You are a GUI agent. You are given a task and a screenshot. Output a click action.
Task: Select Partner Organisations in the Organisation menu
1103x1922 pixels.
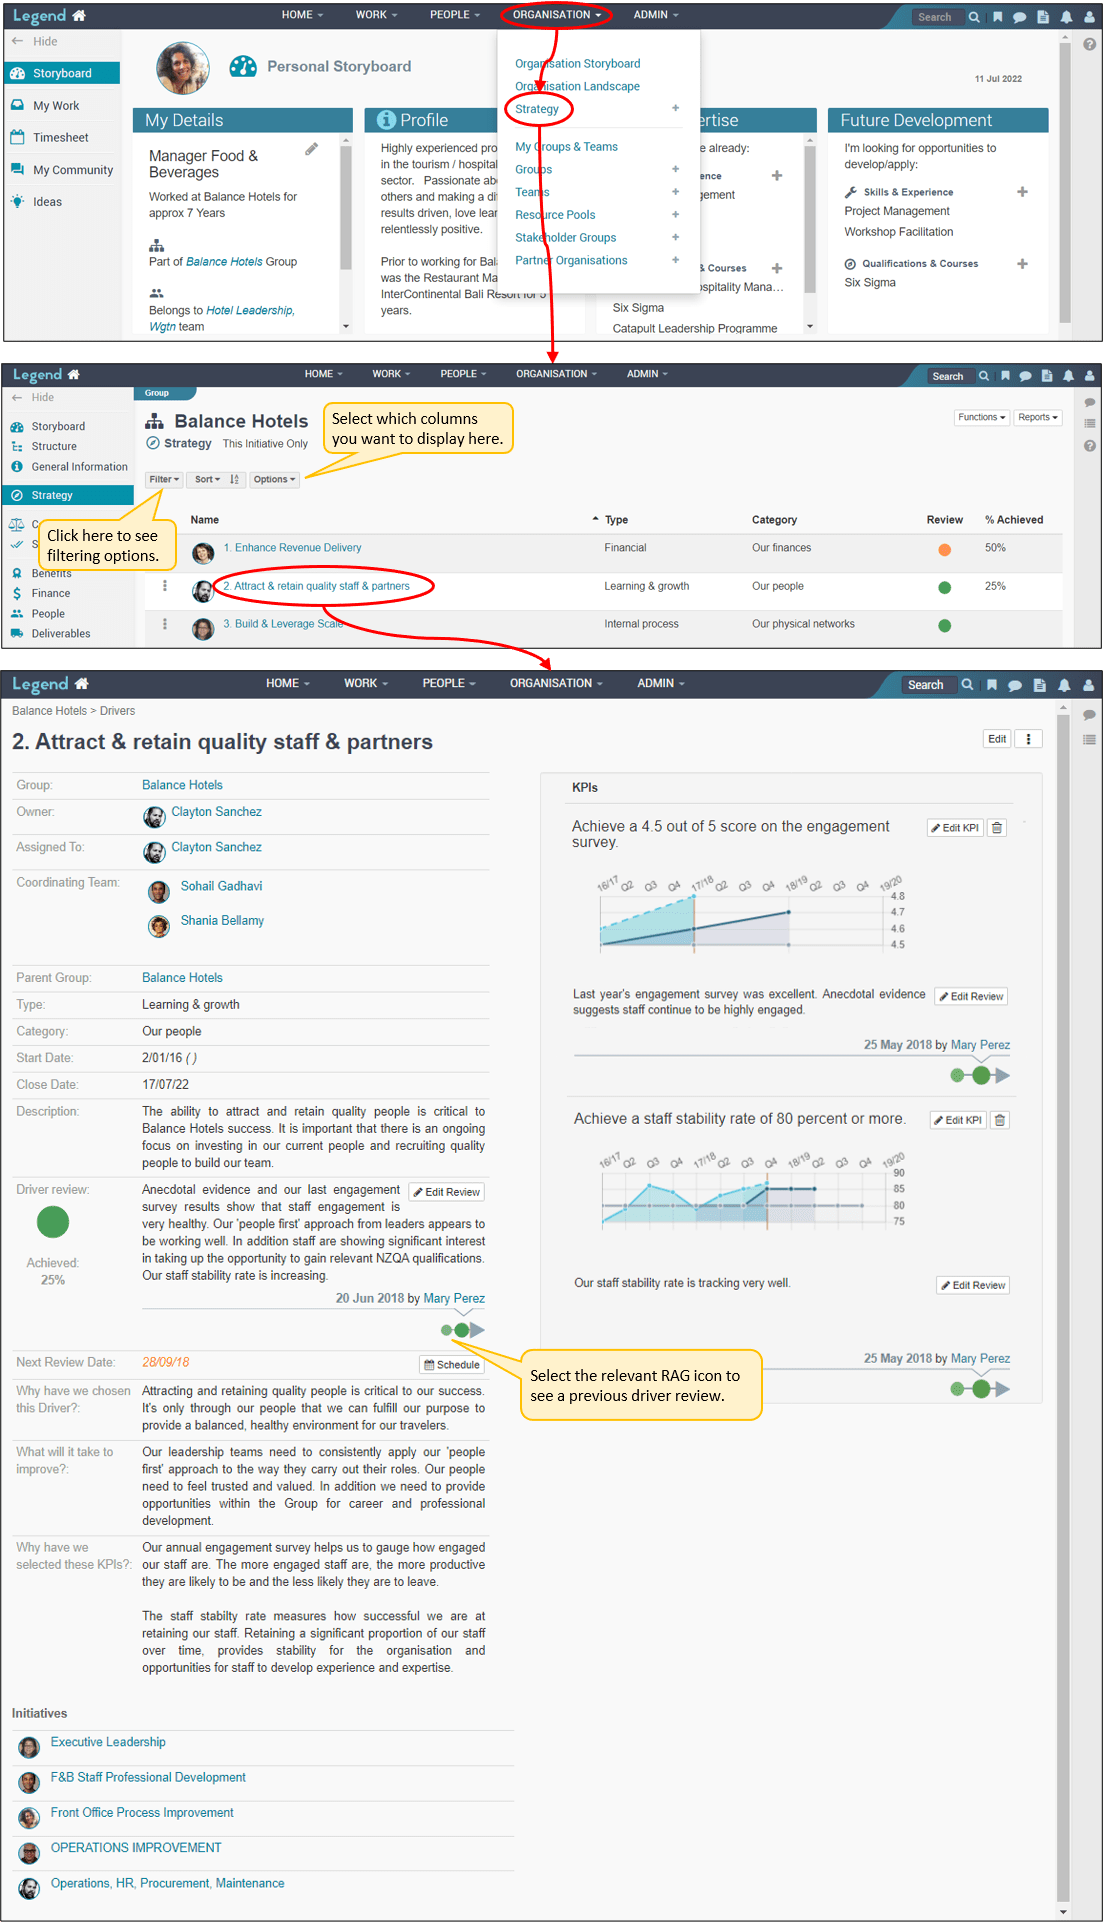tap(571, 260)
